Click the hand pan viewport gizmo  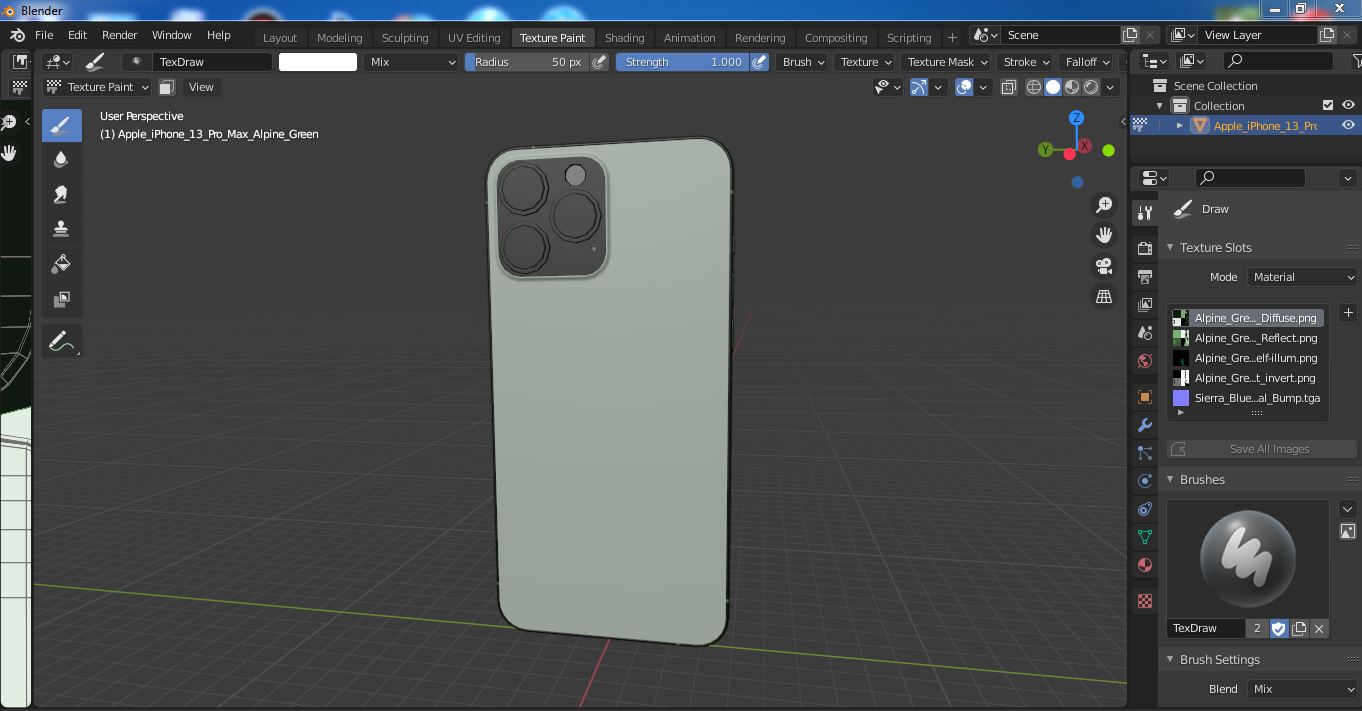[x=1104, y=235]
